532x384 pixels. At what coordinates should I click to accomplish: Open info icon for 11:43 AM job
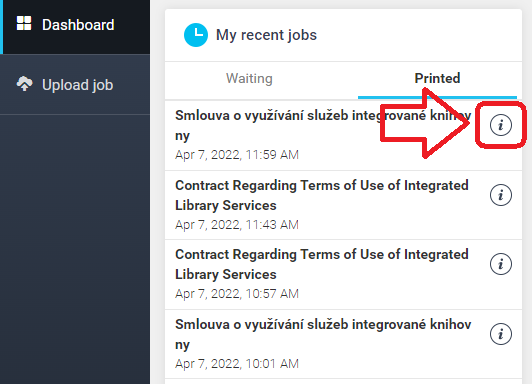pos(501,195)
